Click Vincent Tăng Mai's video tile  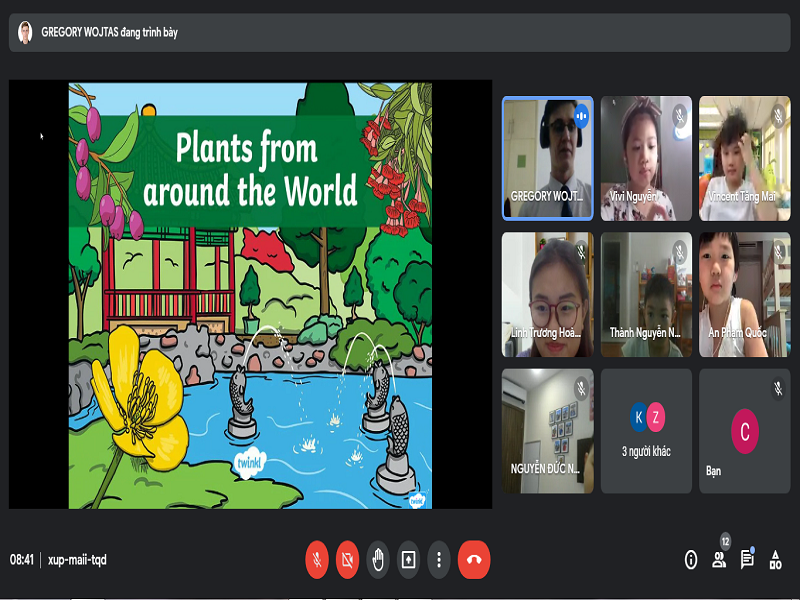[744, 157]
